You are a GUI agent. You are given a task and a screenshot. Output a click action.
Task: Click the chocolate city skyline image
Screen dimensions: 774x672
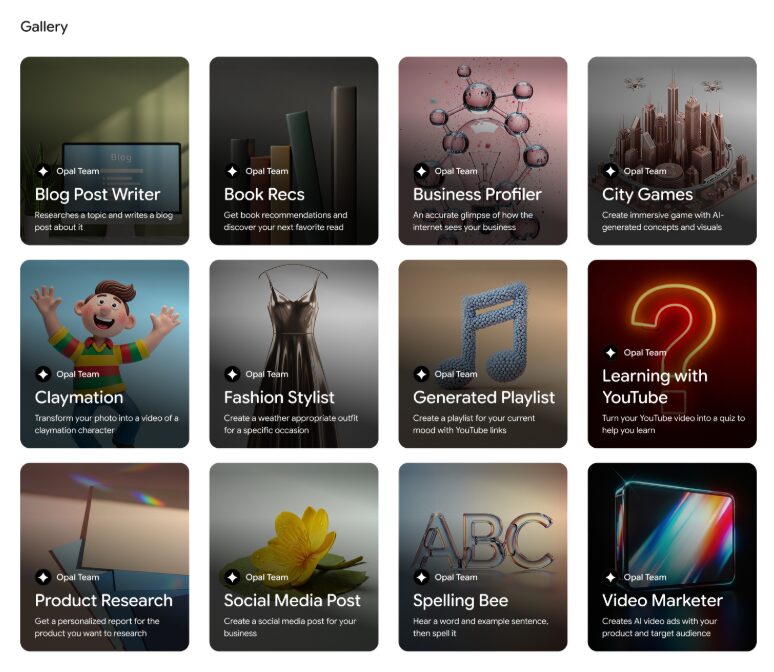tap(674, 131)
